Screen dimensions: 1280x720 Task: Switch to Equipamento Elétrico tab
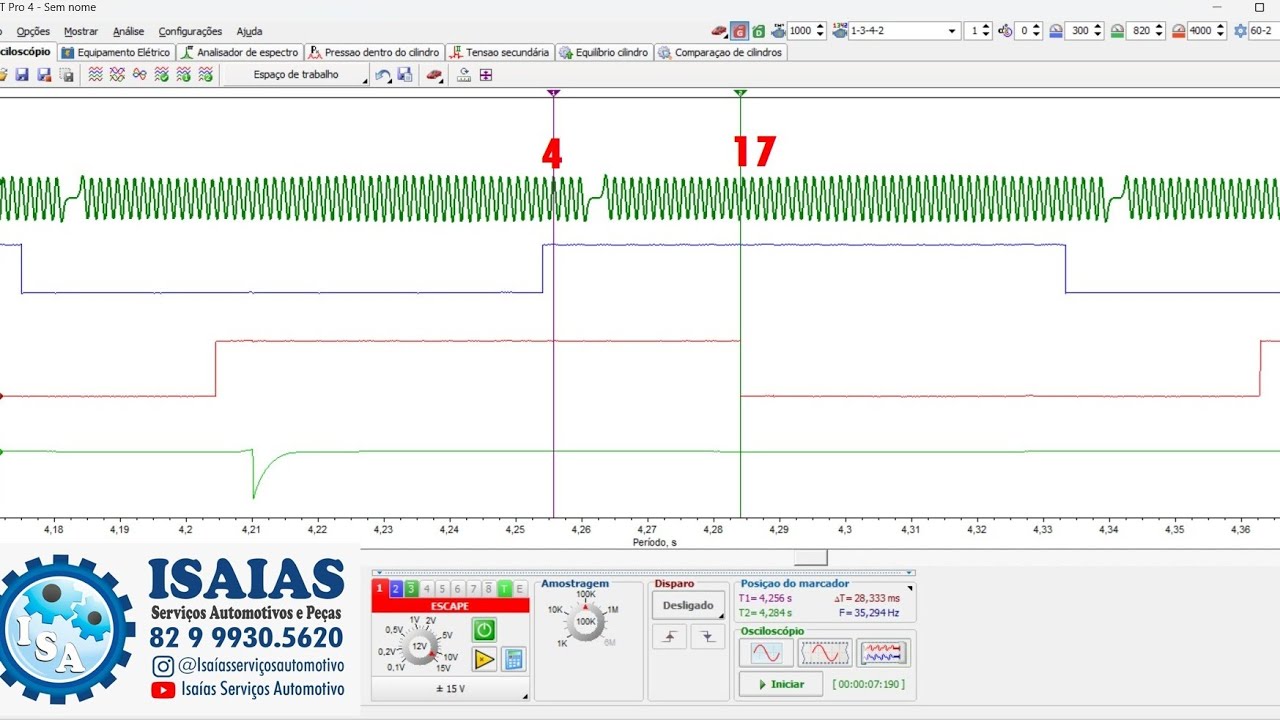[x=116, y=52]
